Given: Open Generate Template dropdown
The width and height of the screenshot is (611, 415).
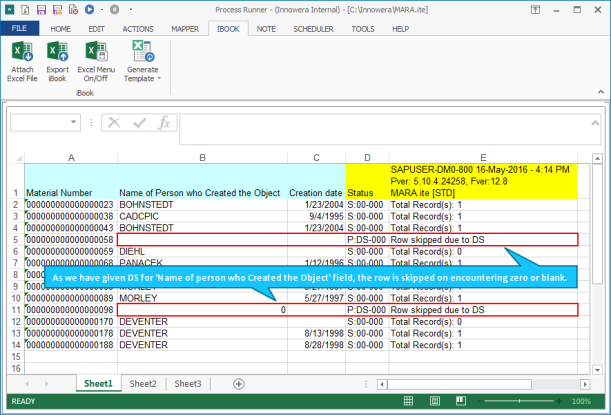Looking at the screenshot, I should pos(143,61).
